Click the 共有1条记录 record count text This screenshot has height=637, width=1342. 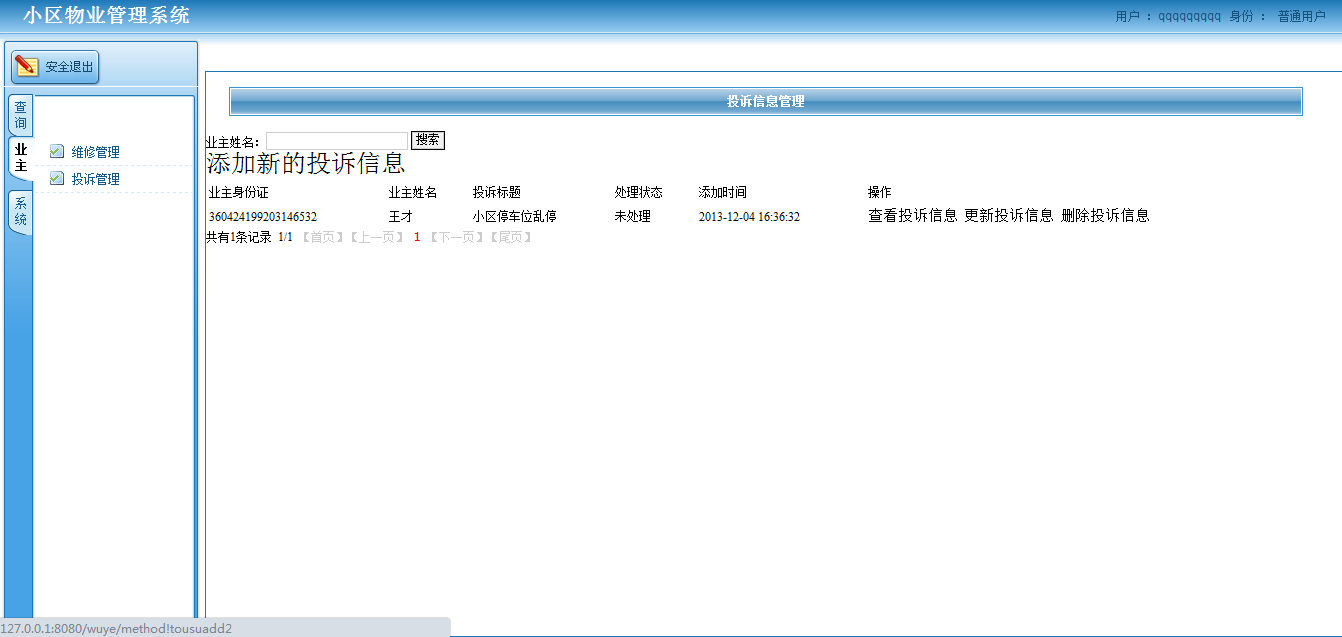click(239, 237)
